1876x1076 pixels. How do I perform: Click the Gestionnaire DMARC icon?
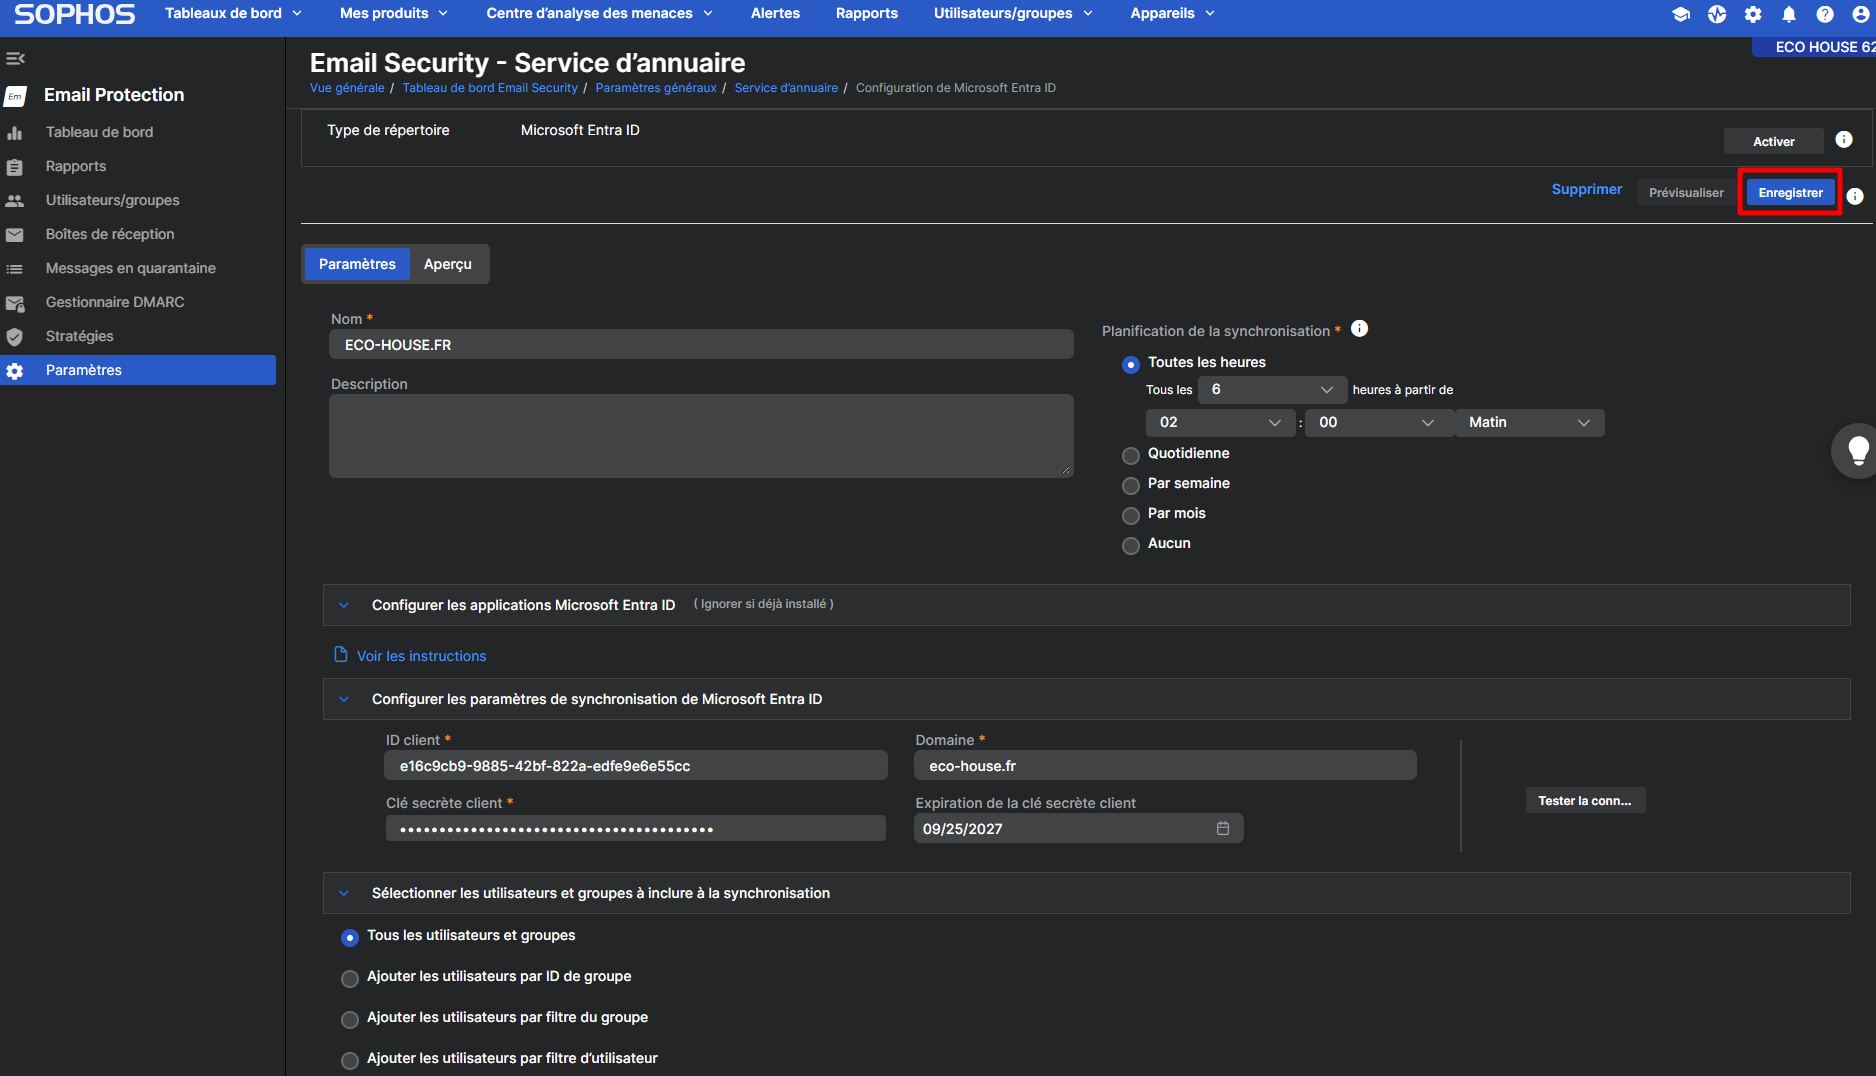15,303
